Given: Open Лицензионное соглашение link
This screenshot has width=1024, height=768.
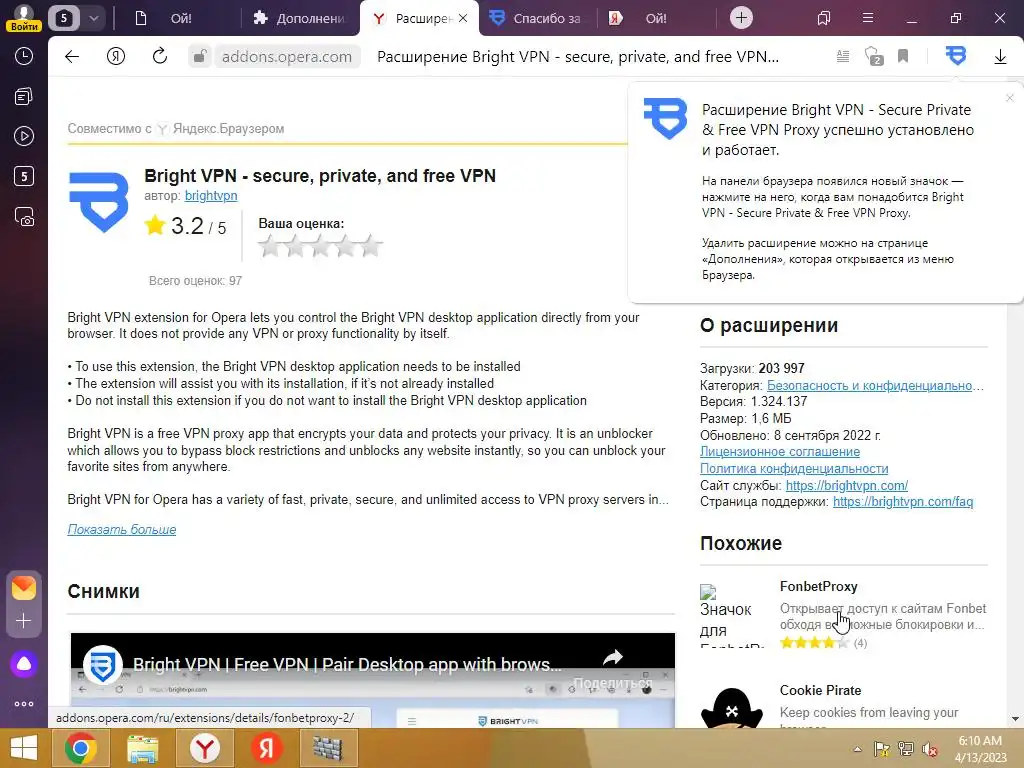Looking at the screenshot, I should [780, 451].
